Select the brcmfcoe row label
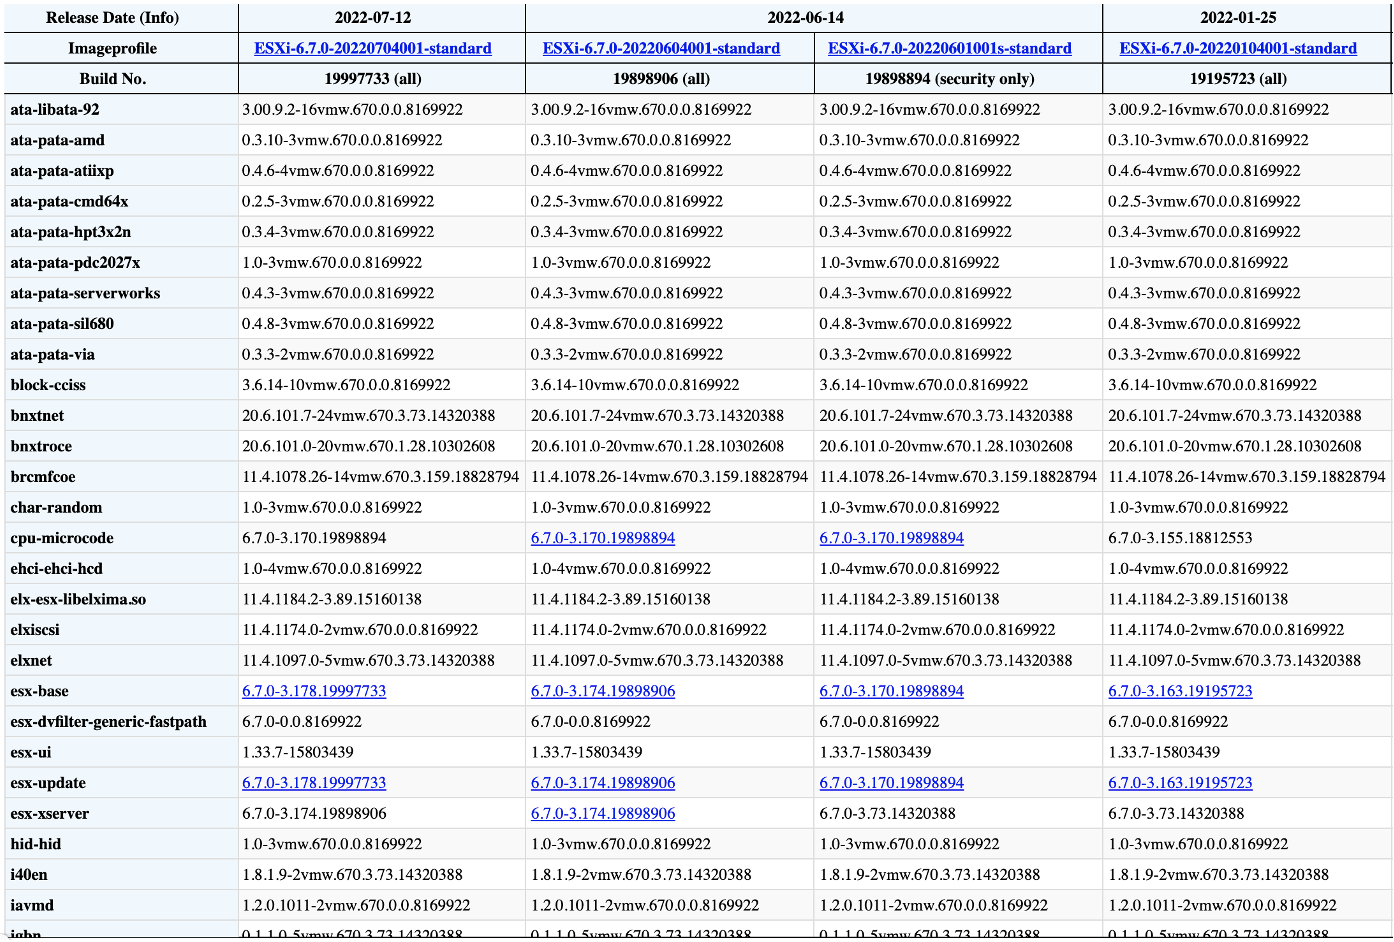1394x942 pixels. pyautogui.click(x=43, y=477)
